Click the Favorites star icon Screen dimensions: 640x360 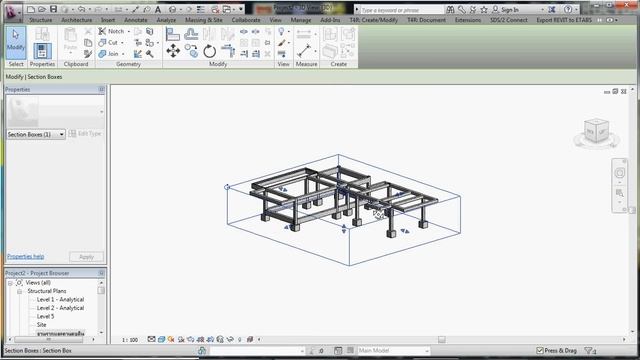tap(484, 9)
